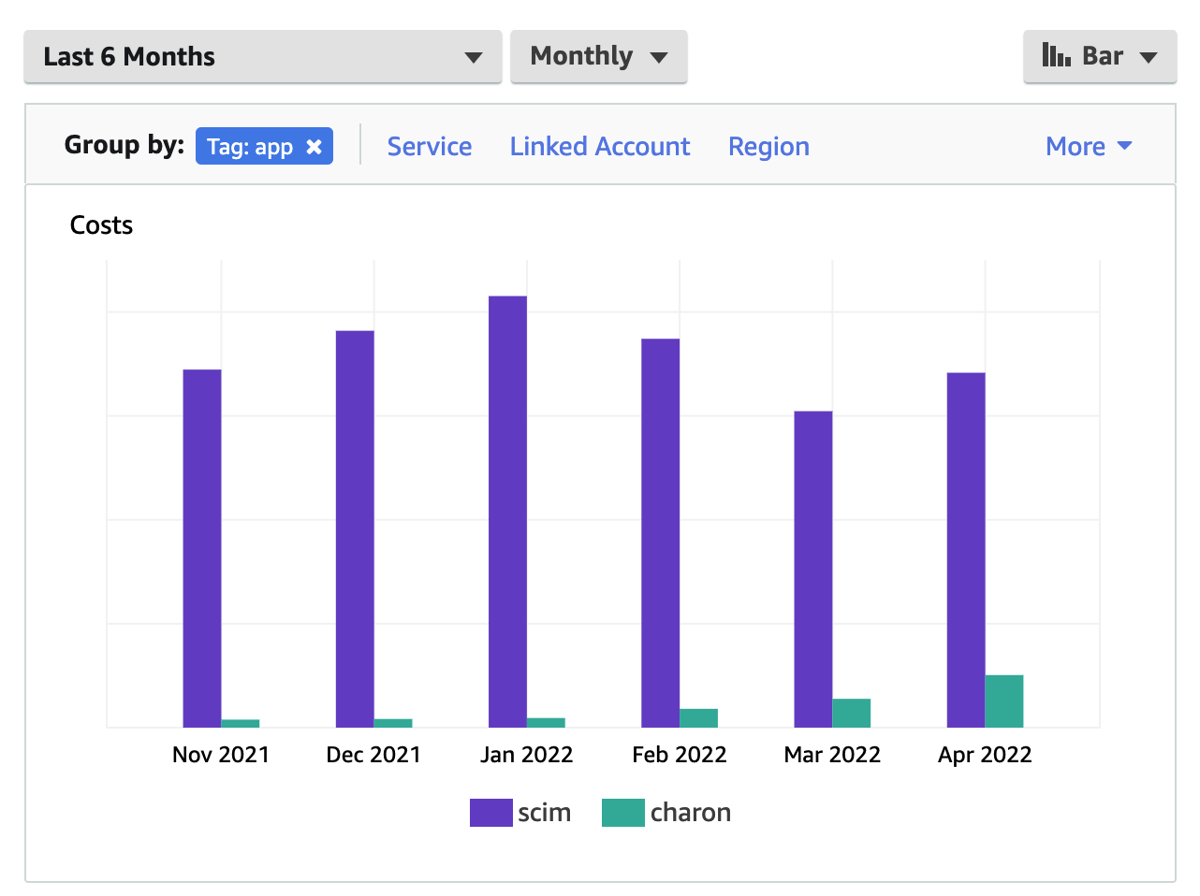
Task: Select the scim bar for Dec 2021
Action: pos(355,529)
